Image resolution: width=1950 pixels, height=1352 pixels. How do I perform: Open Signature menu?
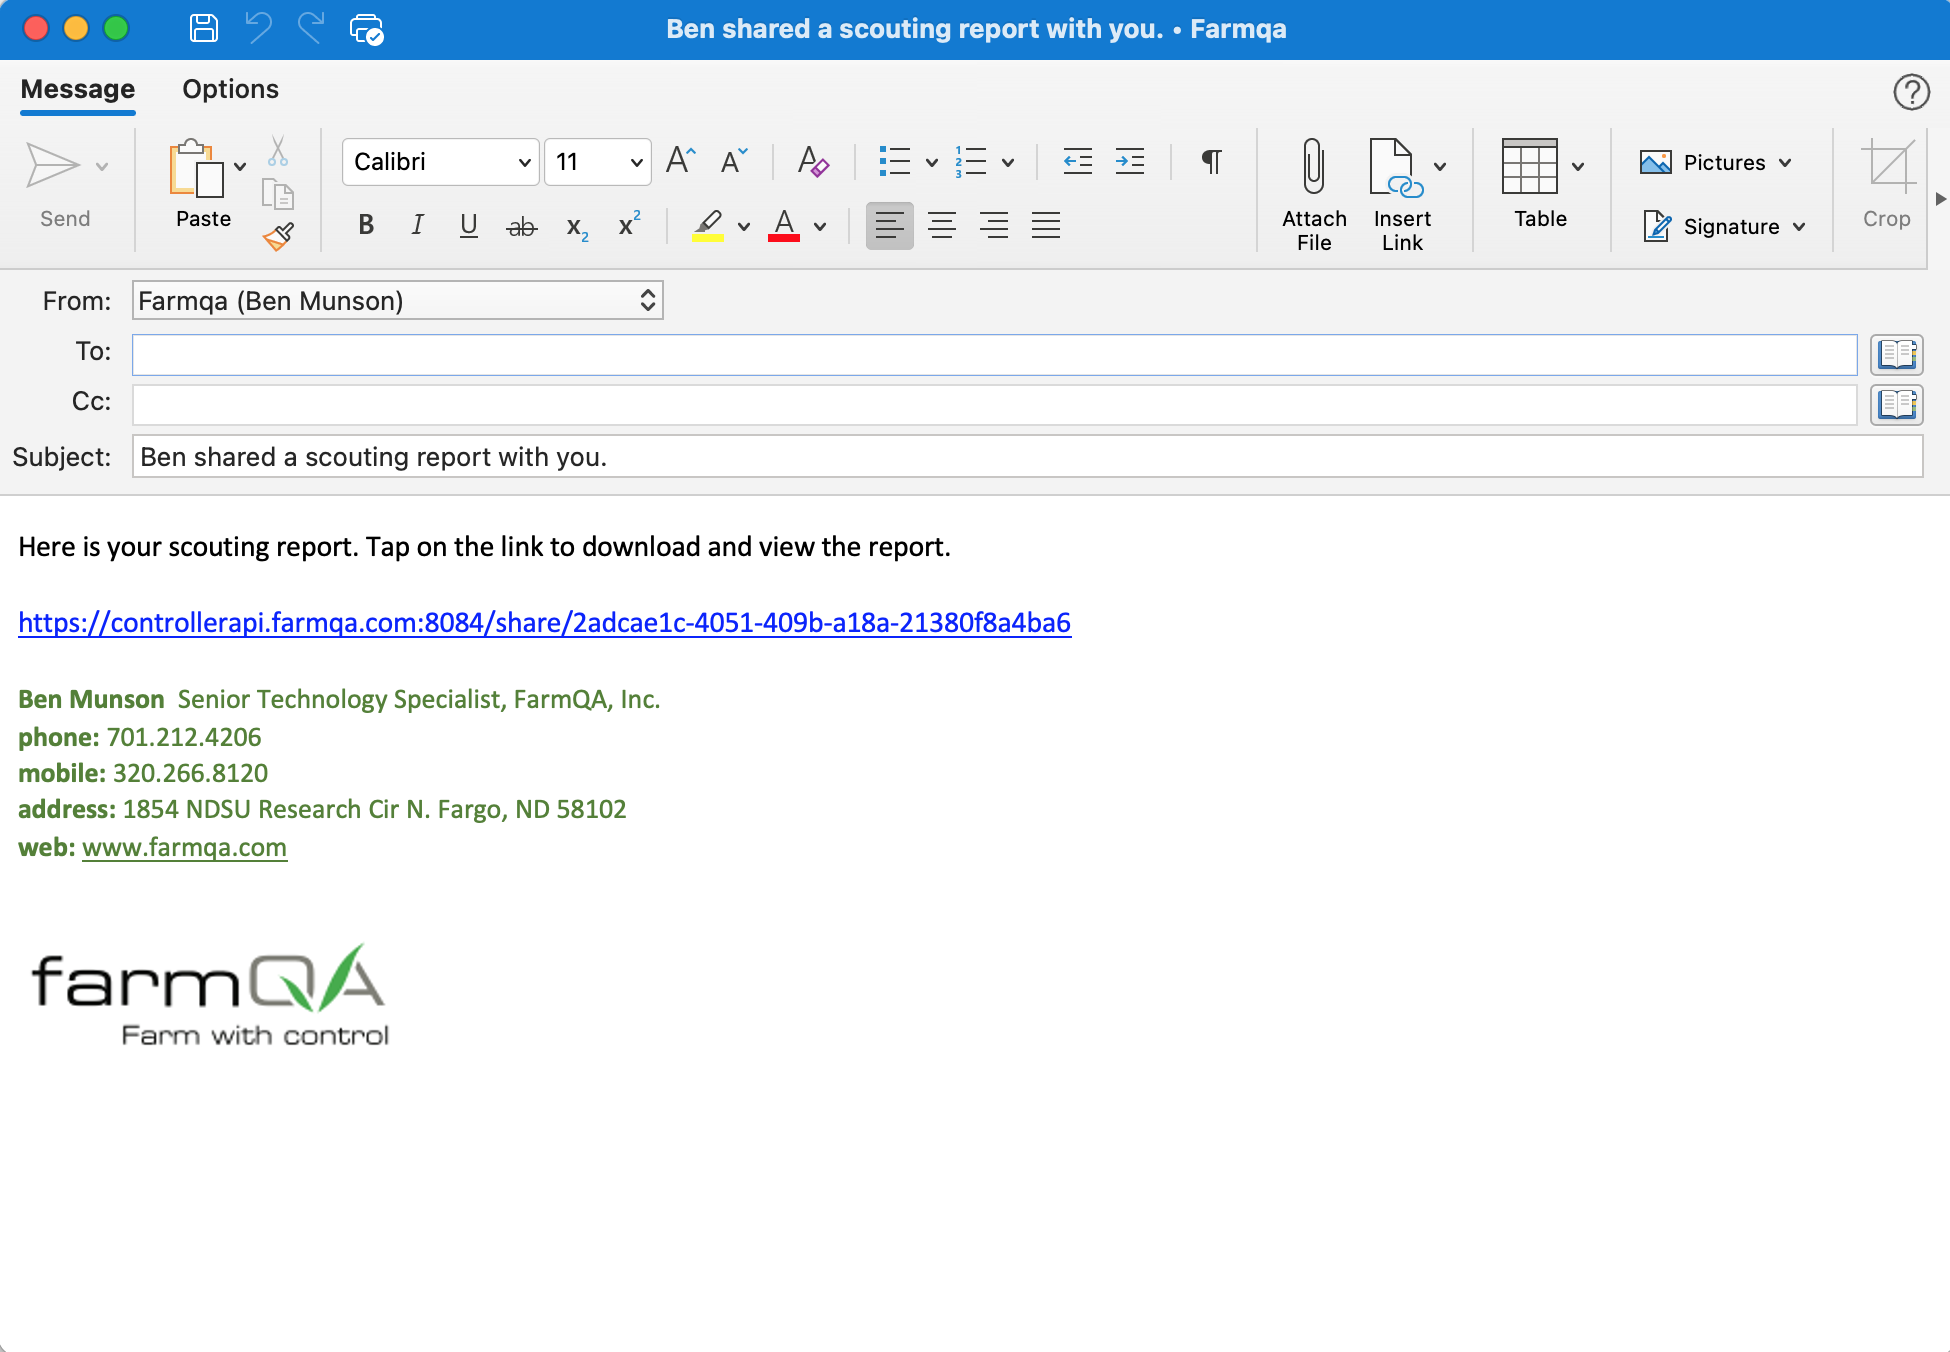(x=1725, y=226)
